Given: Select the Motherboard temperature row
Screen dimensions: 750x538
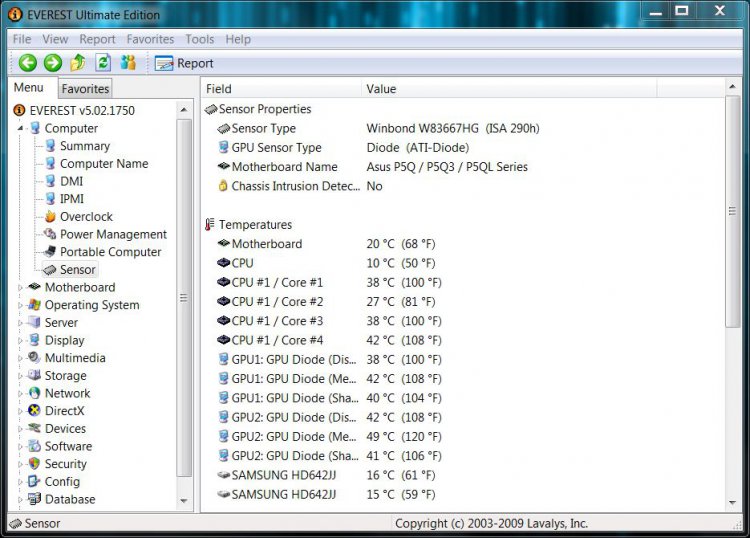Looking at the screenshot, I should (x=326, y=244).
